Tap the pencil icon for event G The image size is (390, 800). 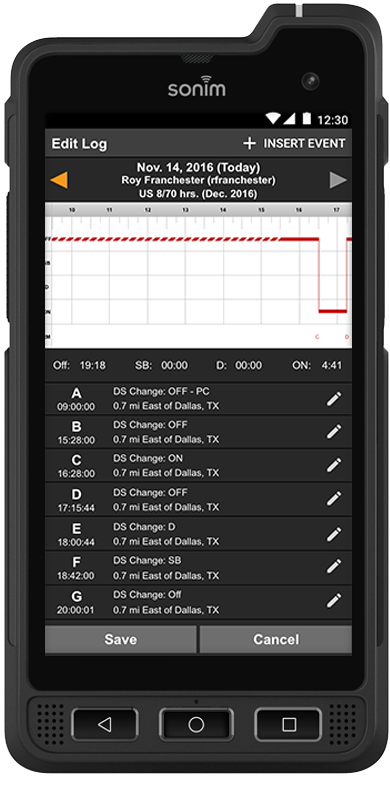334,601
